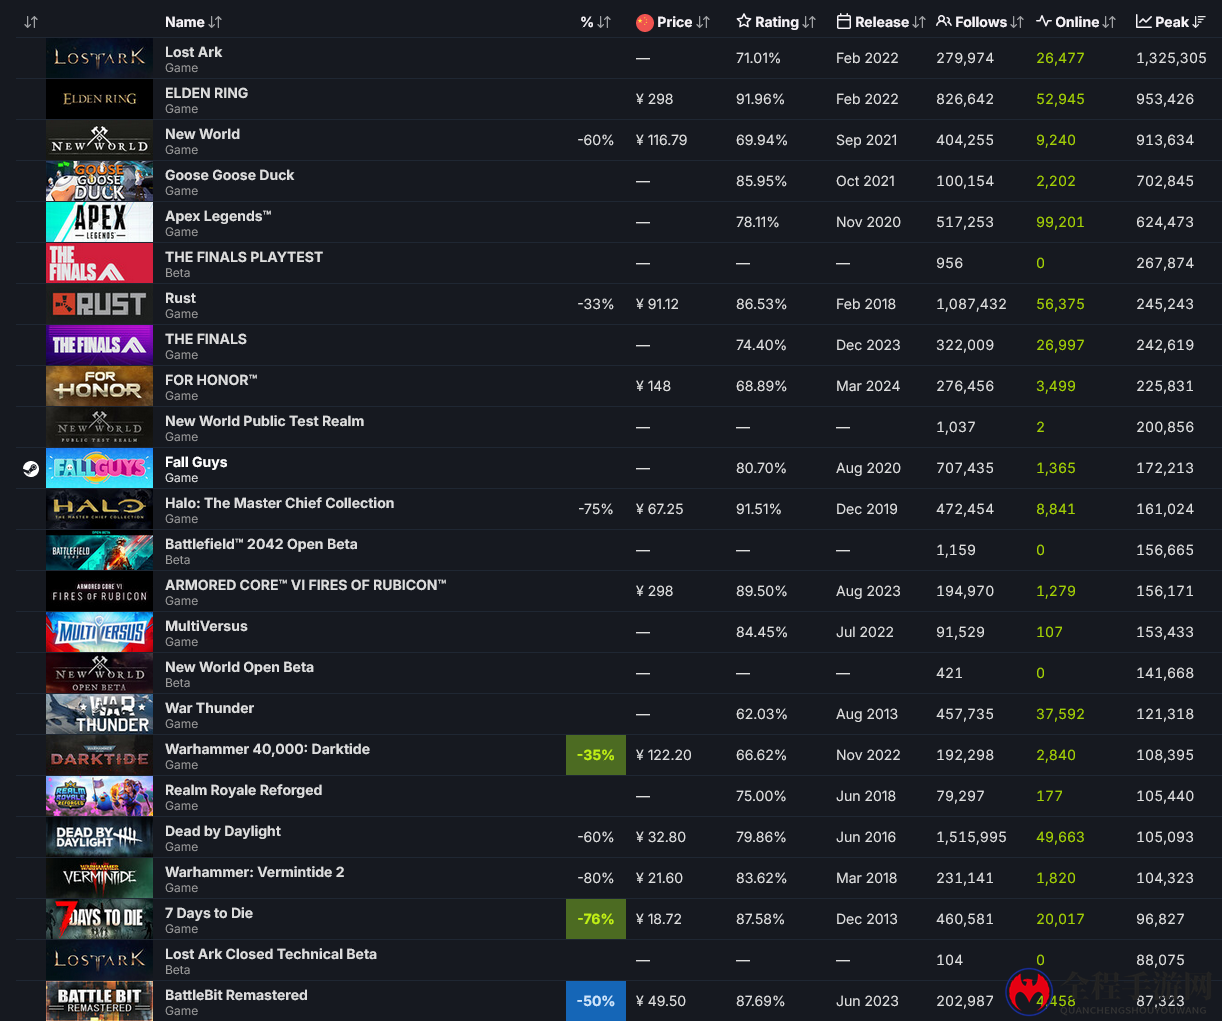Open Lost Ark Closed Technical Beta link
The image size is (1222, 1021).
coord(271,954)
